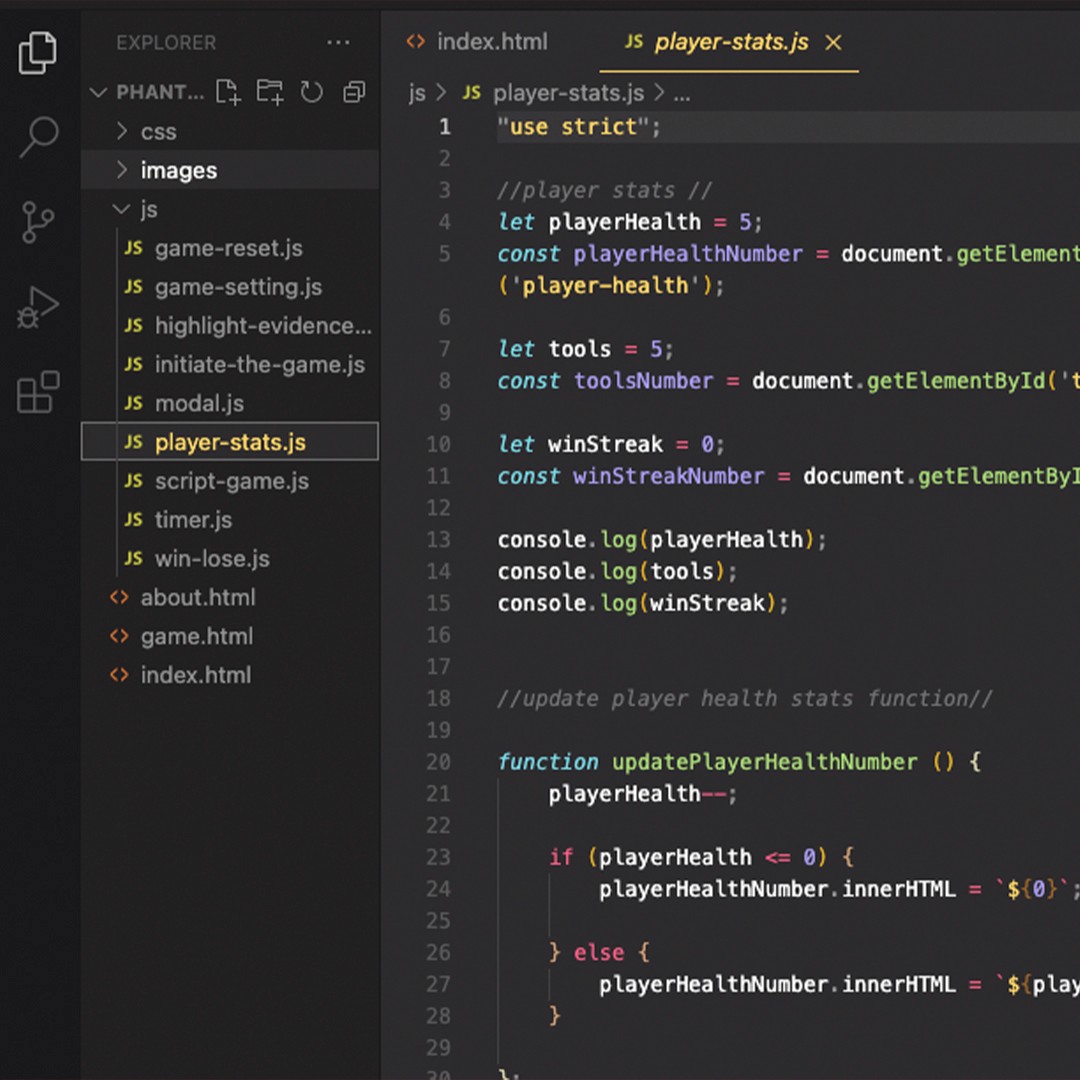Viewport: 1080px width, 1080px height.
Task: Click the EXPLORER panel title
Action: coord(166,43)
